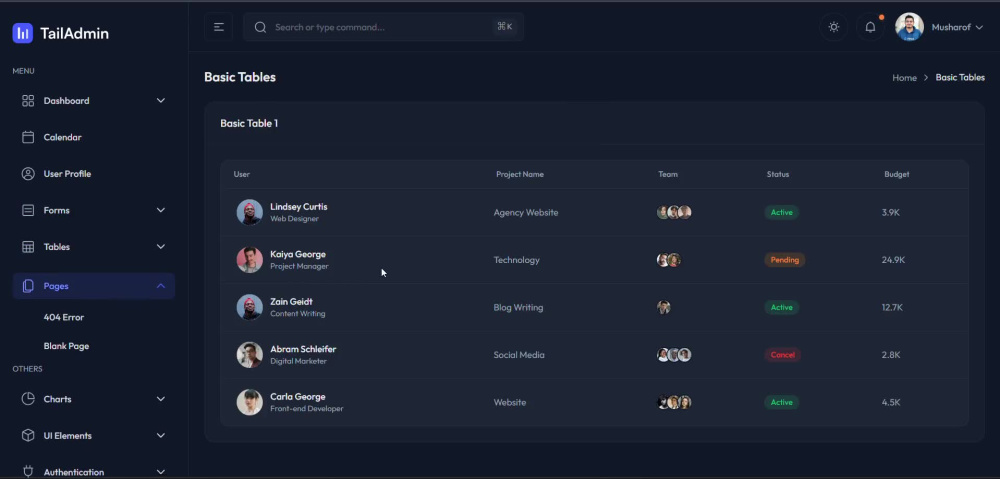Click Musharof's profile avatar
This screenshot has width=1000, height=479.
(x=909, y=27)
